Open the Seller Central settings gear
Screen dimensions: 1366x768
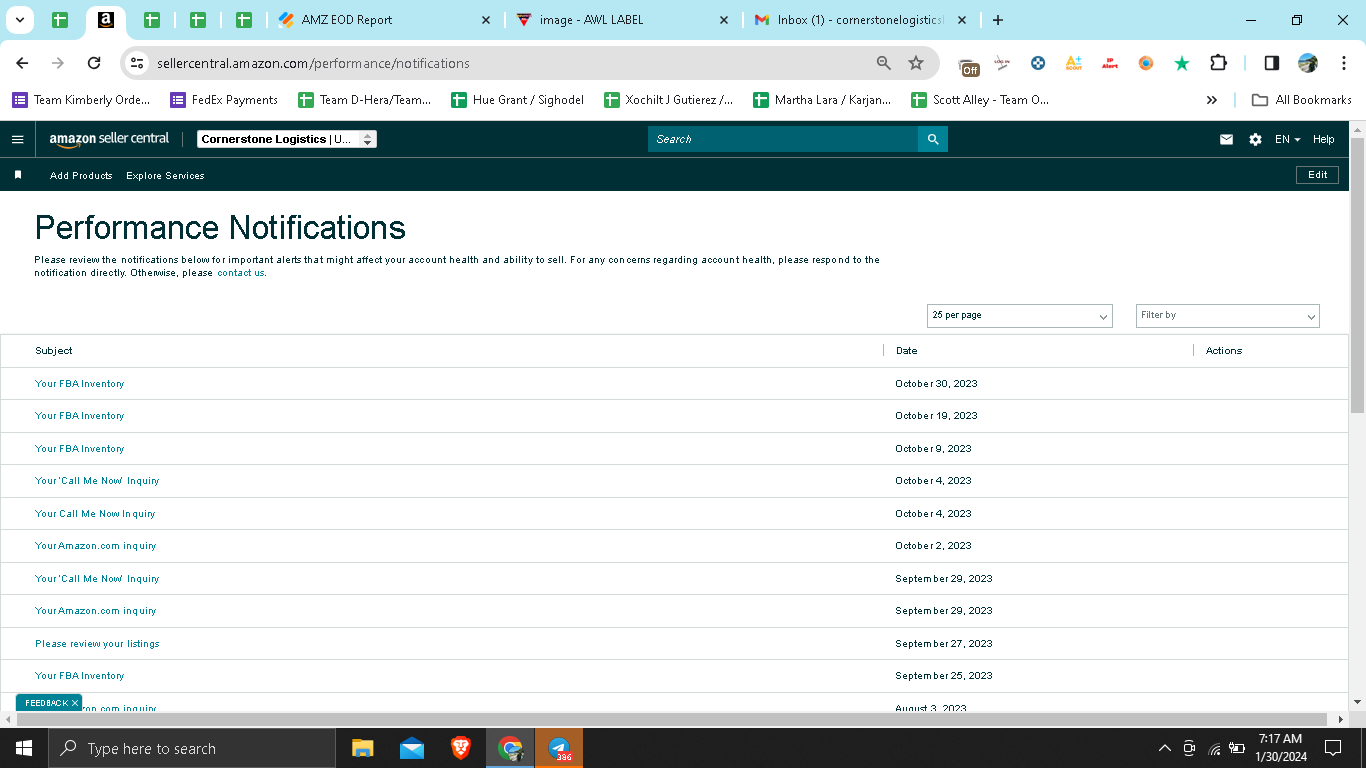tap(1255, 139)
